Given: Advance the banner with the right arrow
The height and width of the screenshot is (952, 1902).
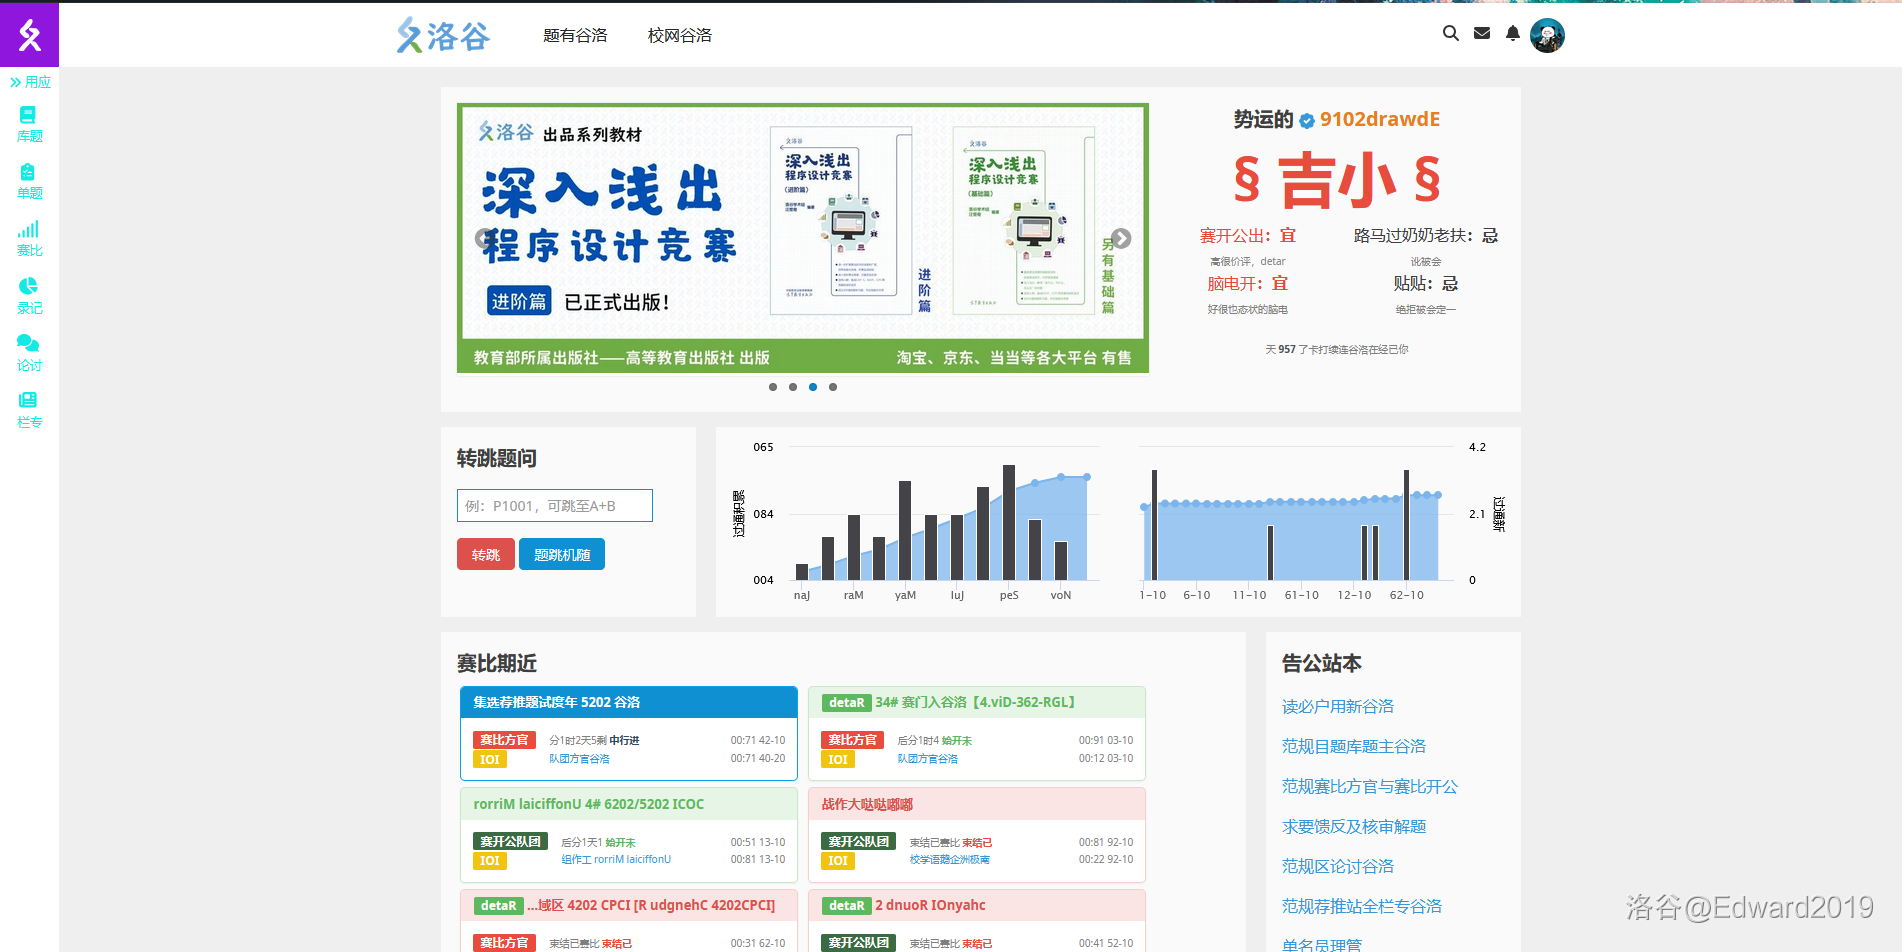Looking at the screenshot, I should [x=1121, y=239].
